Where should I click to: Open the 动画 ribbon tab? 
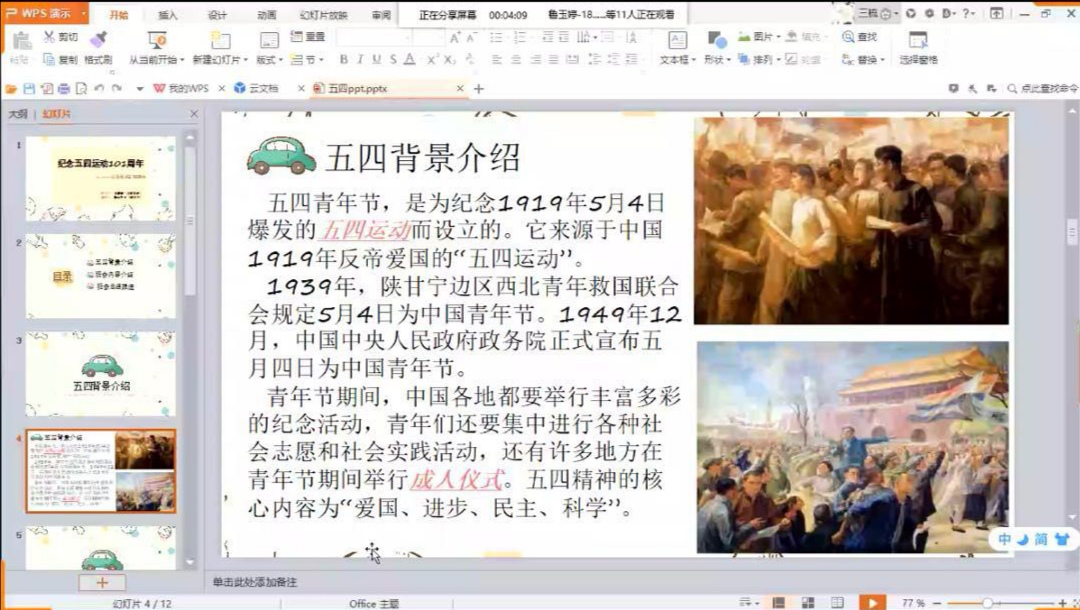click(x=266, y=15)
